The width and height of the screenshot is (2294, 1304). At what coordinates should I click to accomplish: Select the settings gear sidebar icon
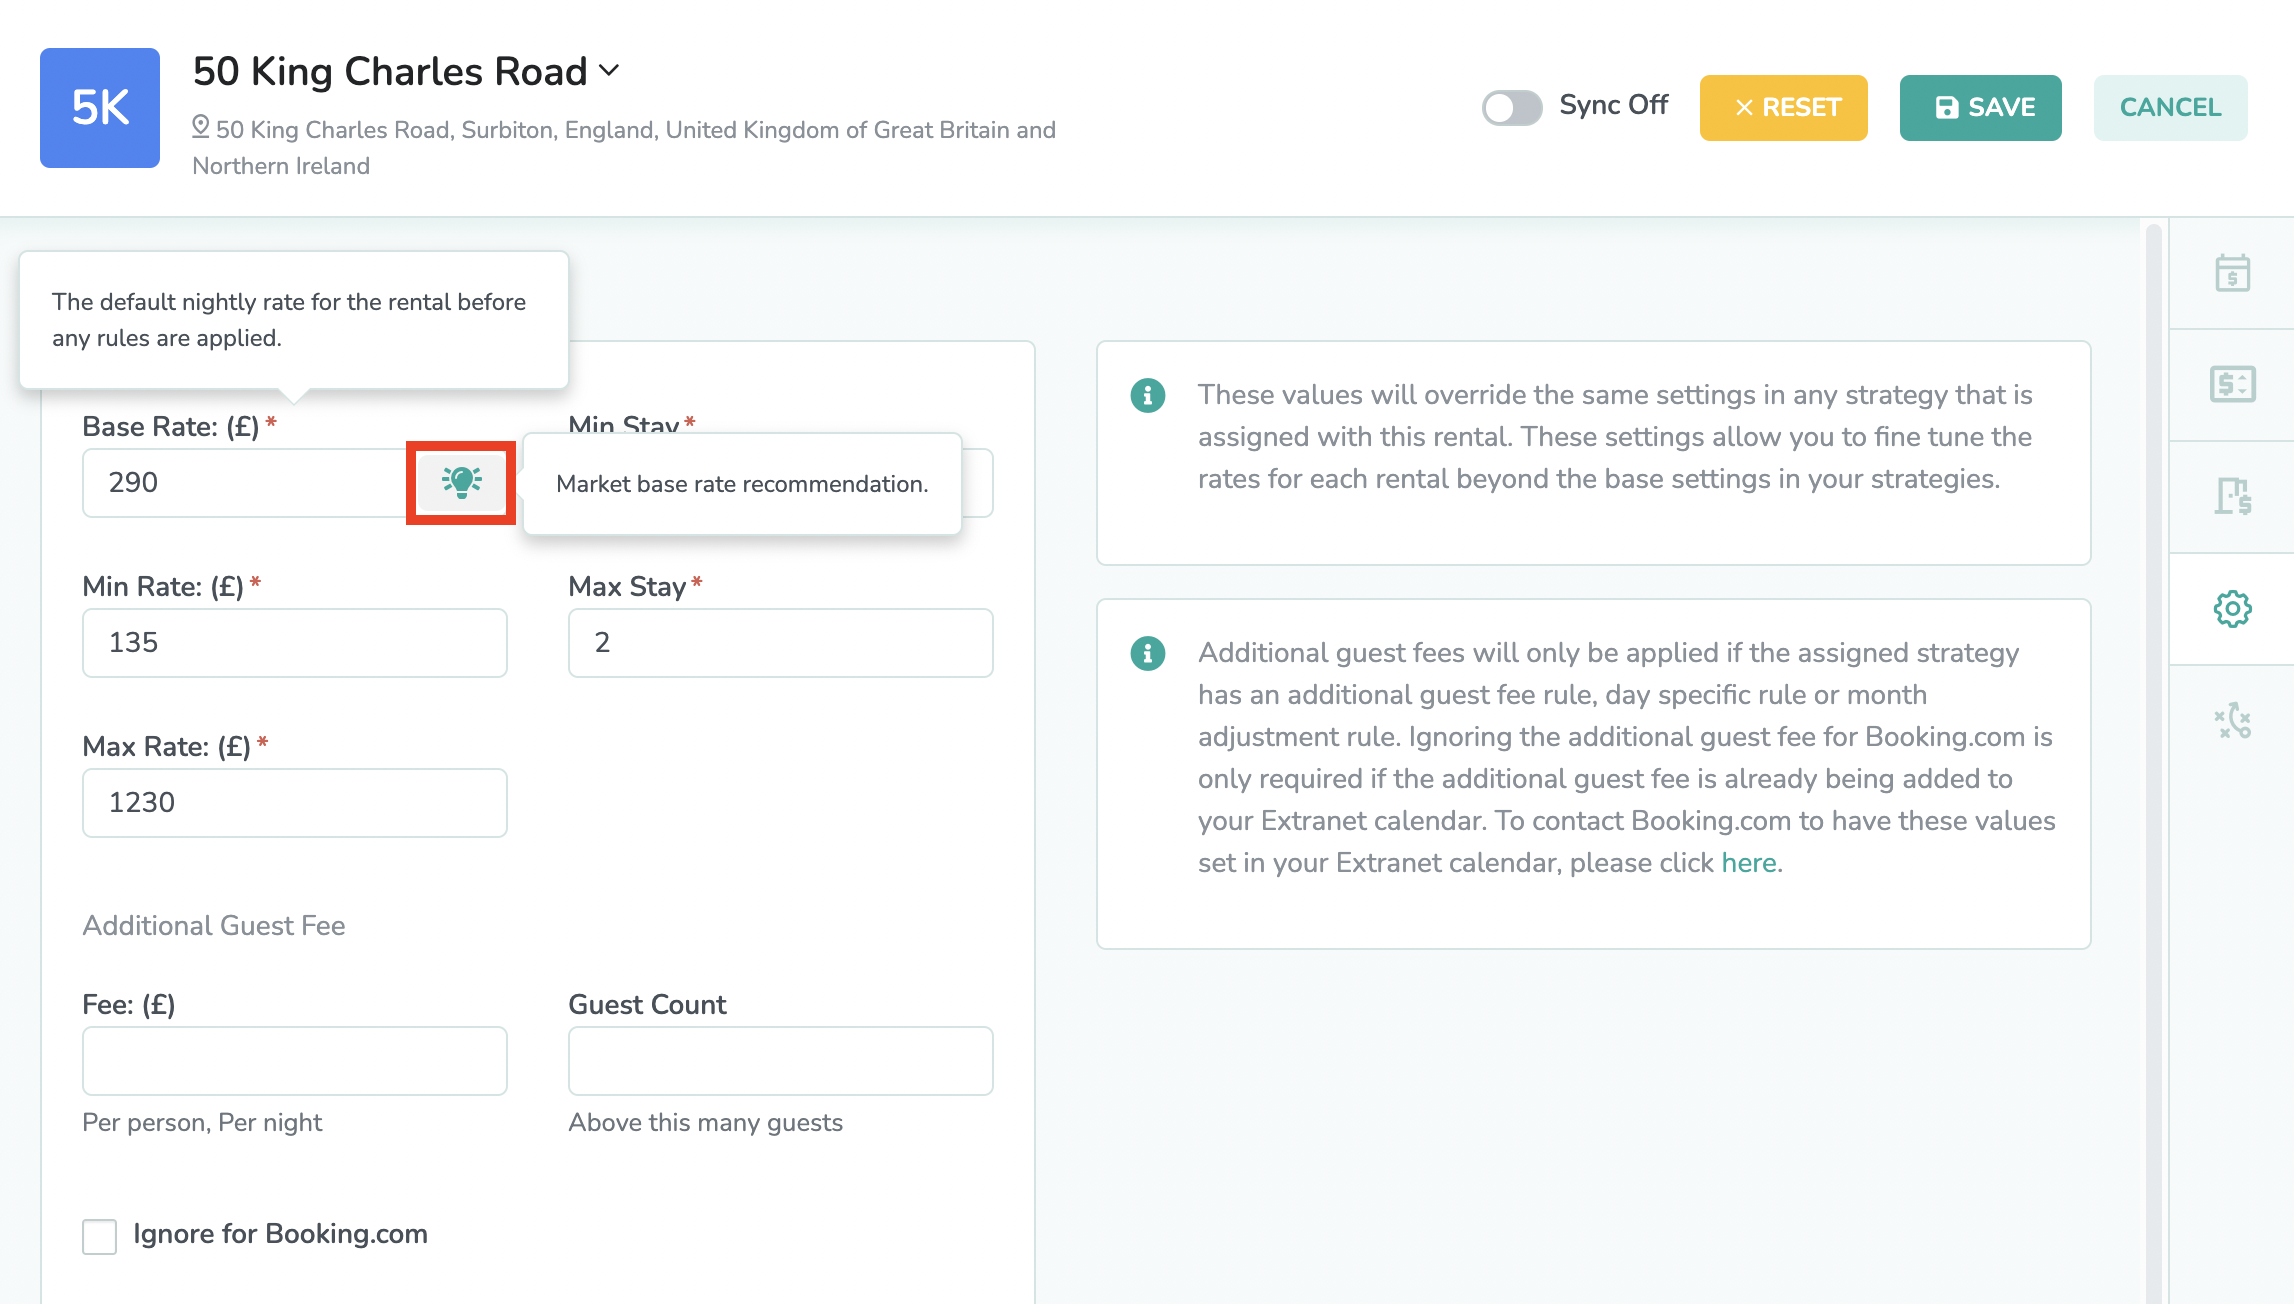coord(2232,608)
